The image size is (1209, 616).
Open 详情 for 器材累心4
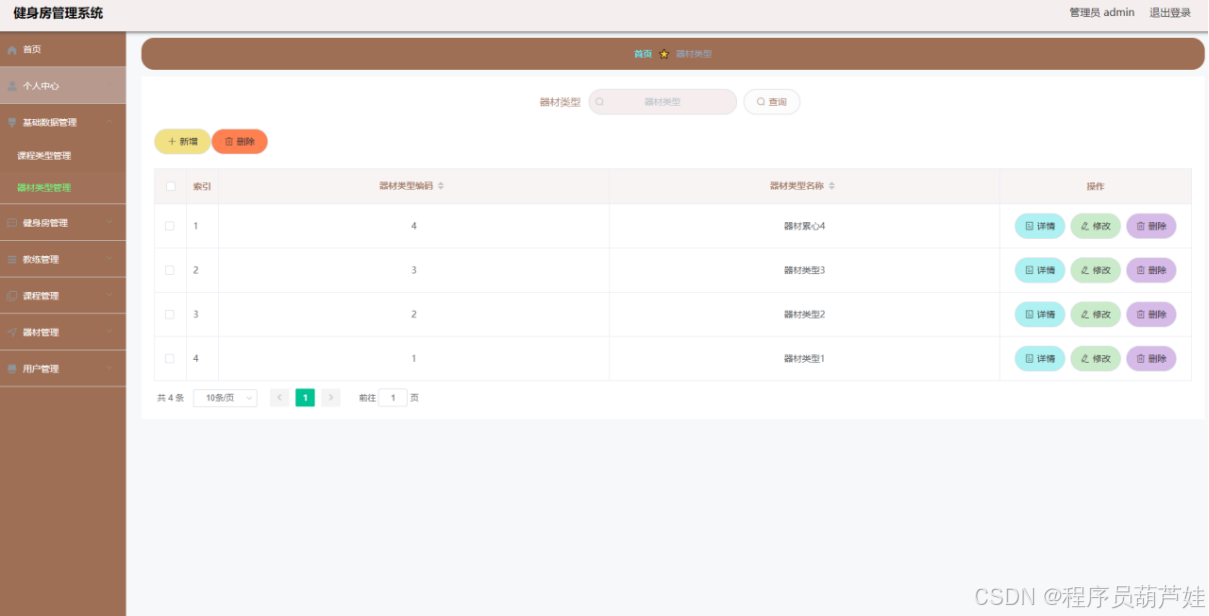(x=1040, y=226)
